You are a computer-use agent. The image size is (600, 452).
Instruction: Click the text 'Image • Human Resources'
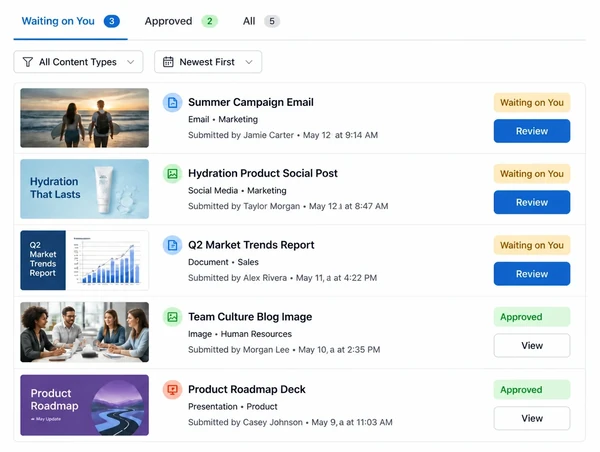(240, 334)
